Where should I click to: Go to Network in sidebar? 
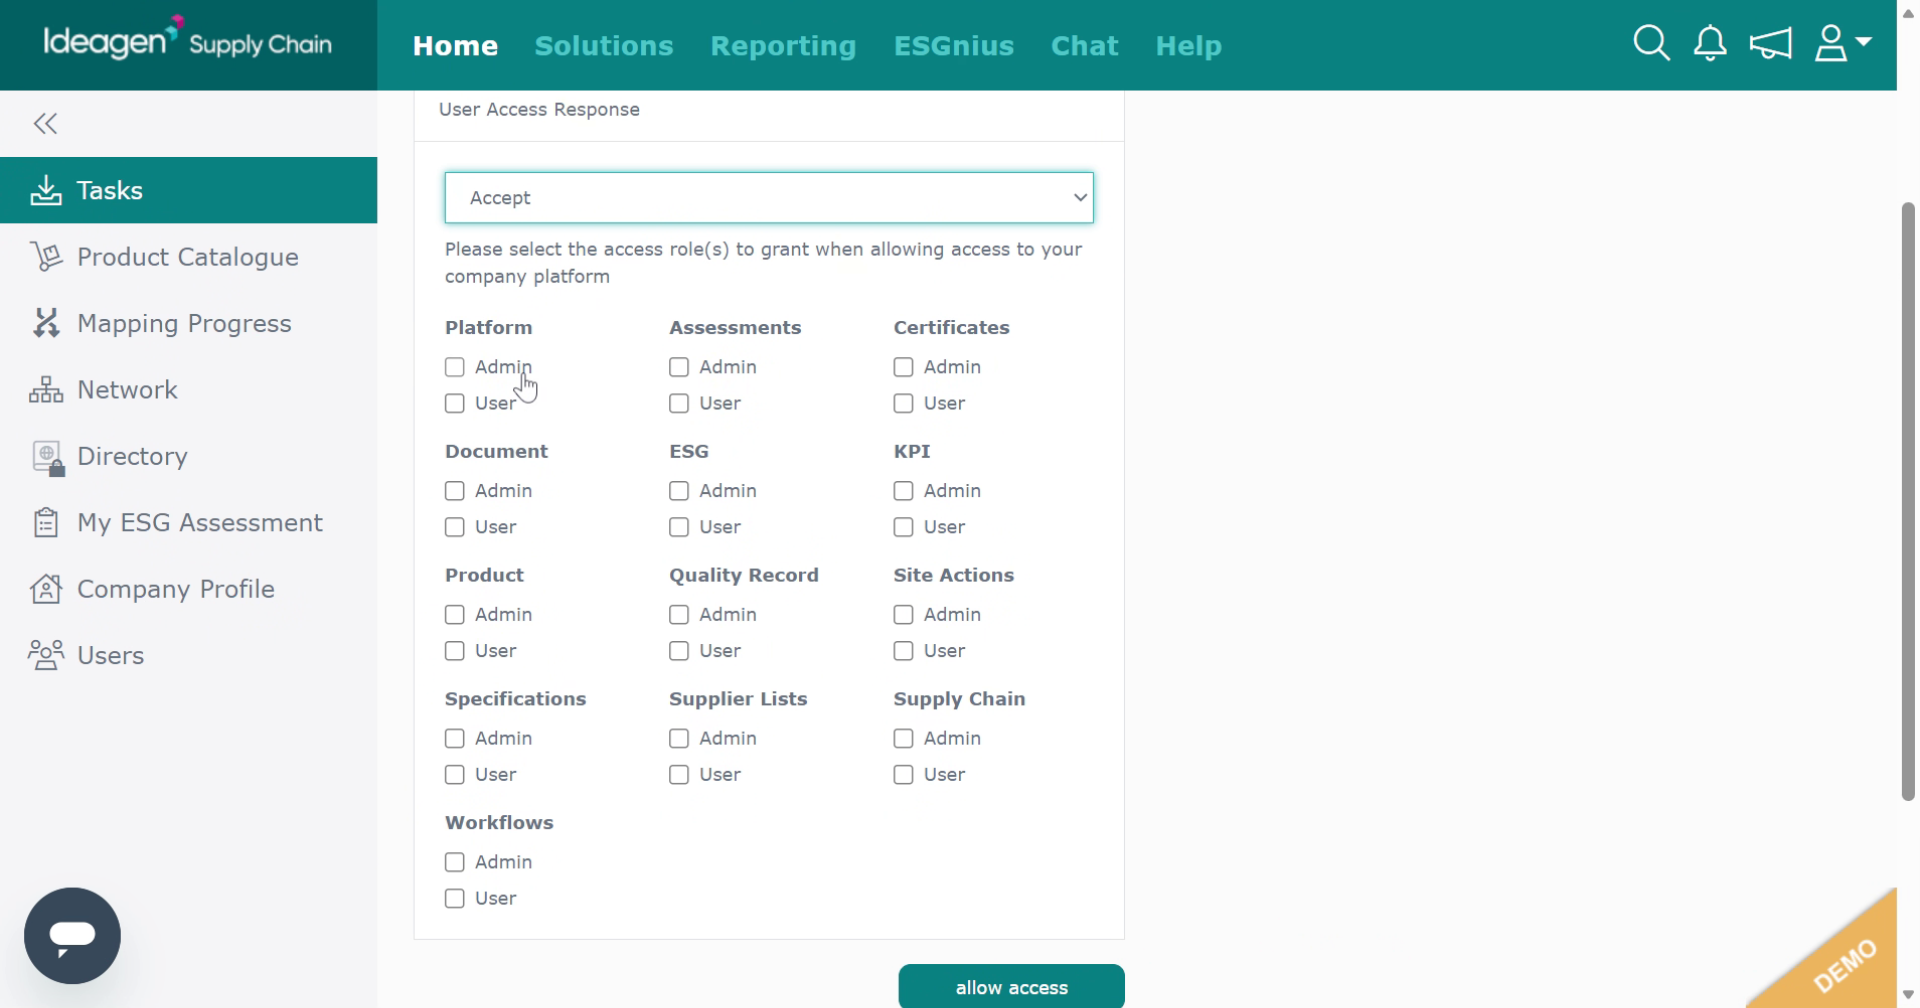pyautogui.click(x=189, y=390)
